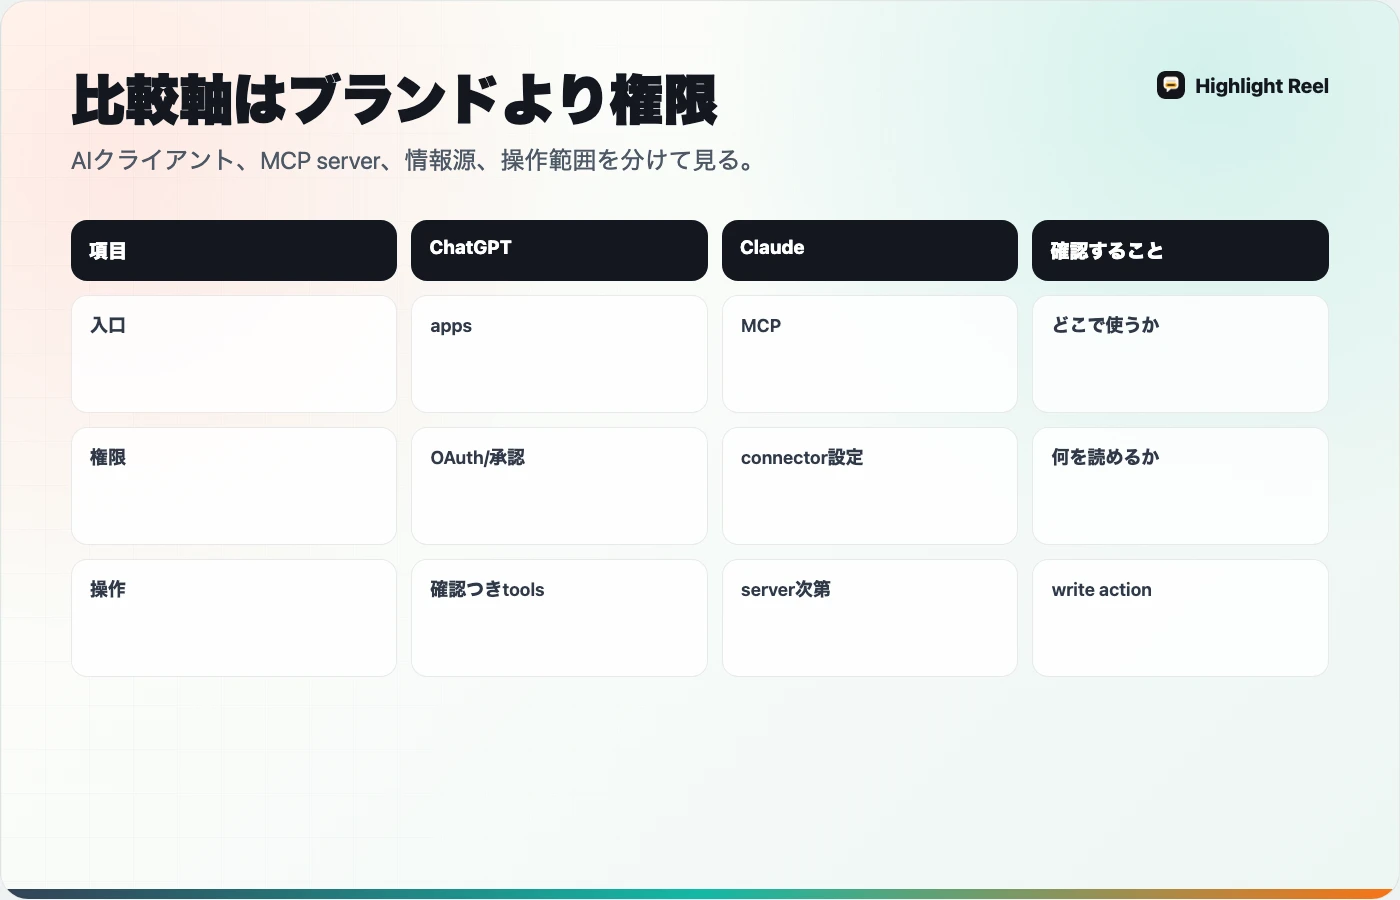The height and width of the screenshot is (900, 1400).
Task: Click the subtitle starting with AIクライアント
Action: (x=414, y=160)
